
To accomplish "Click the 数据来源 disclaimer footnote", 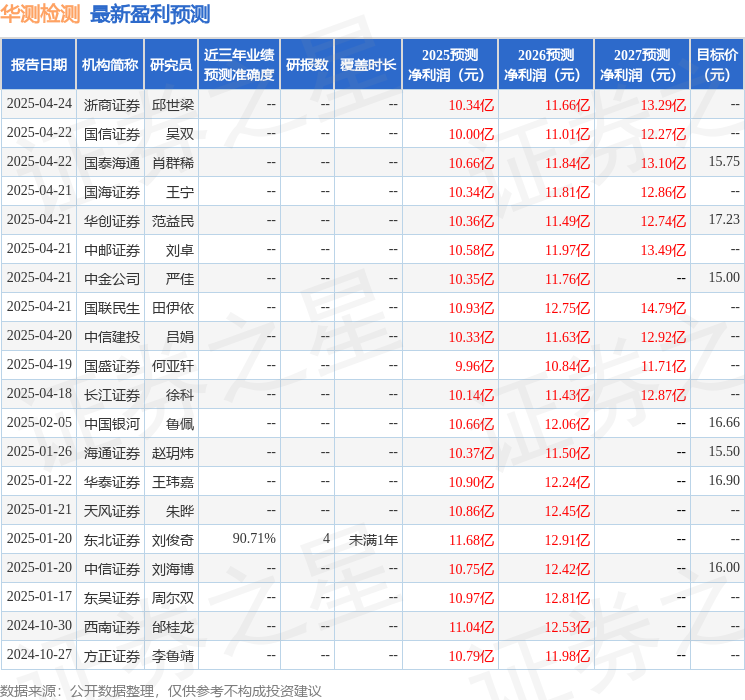I will (161, 691).
